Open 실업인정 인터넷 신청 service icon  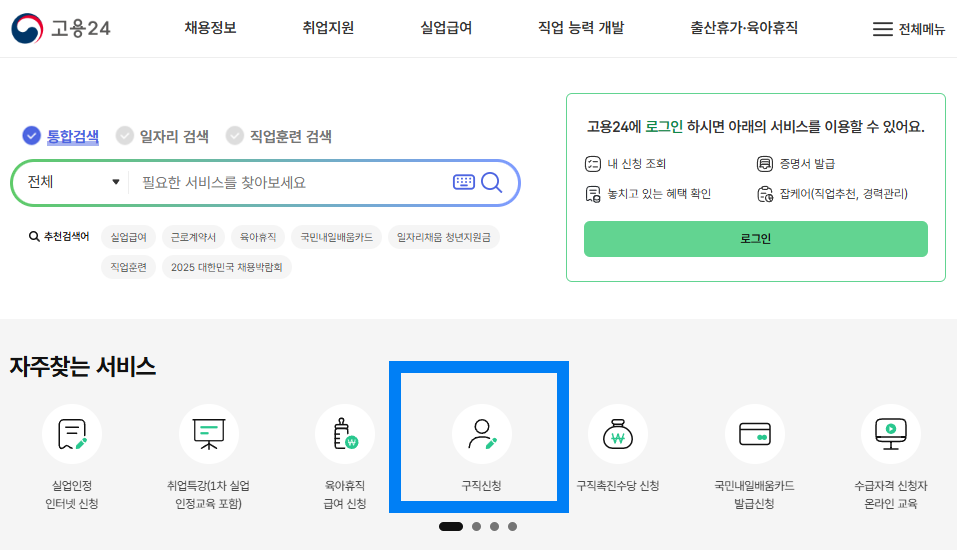72,434
